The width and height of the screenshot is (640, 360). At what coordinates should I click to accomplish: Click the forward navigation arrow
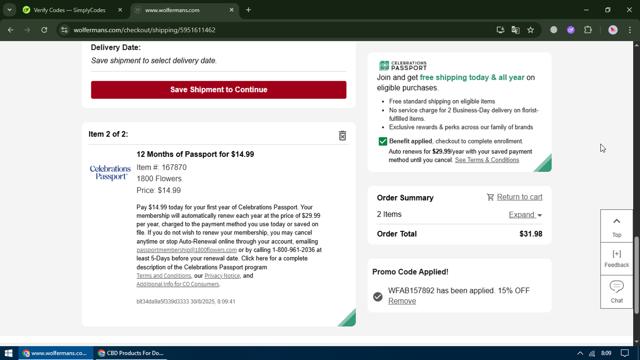click(x=27, y=30)
